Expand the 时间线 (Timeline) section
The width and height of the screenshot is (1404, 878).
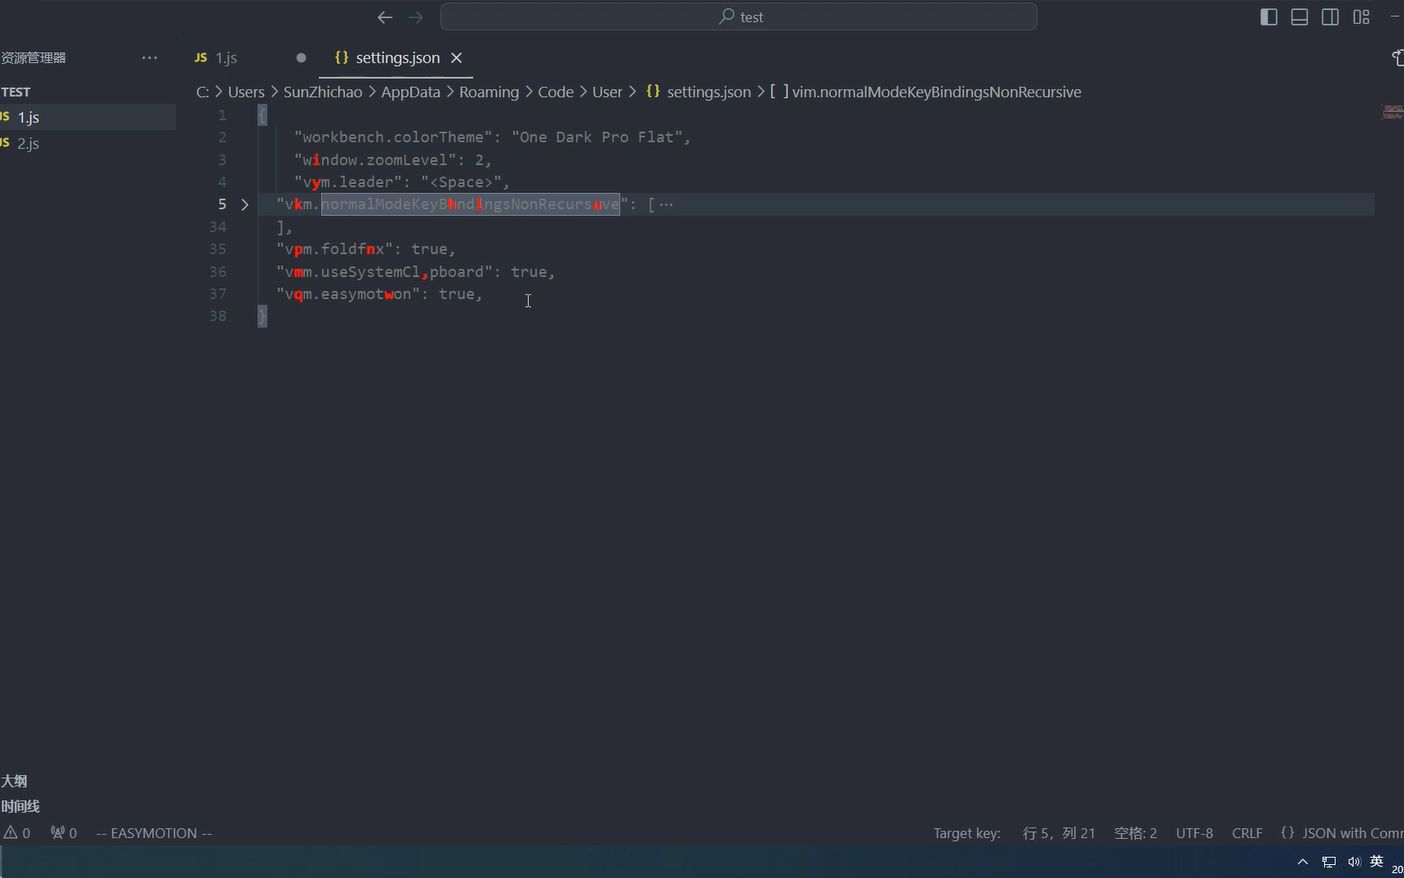pos(20,806)
